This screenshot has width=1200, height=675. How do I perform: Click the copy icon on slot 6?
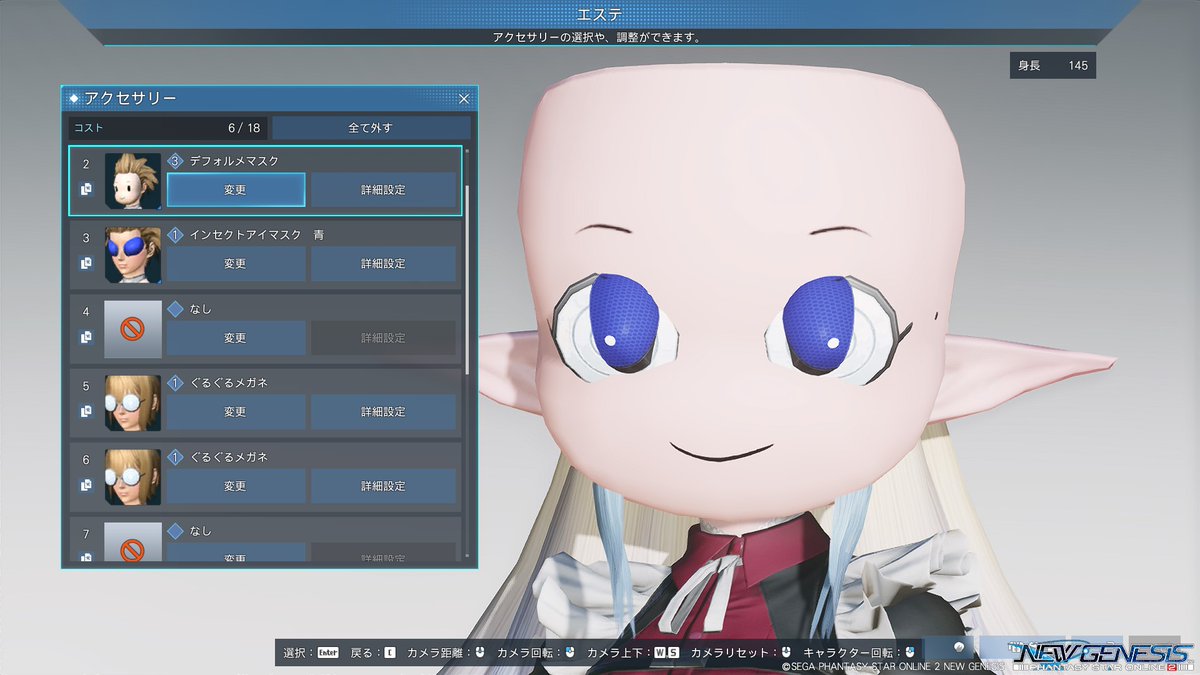click(x=86, y=486)
